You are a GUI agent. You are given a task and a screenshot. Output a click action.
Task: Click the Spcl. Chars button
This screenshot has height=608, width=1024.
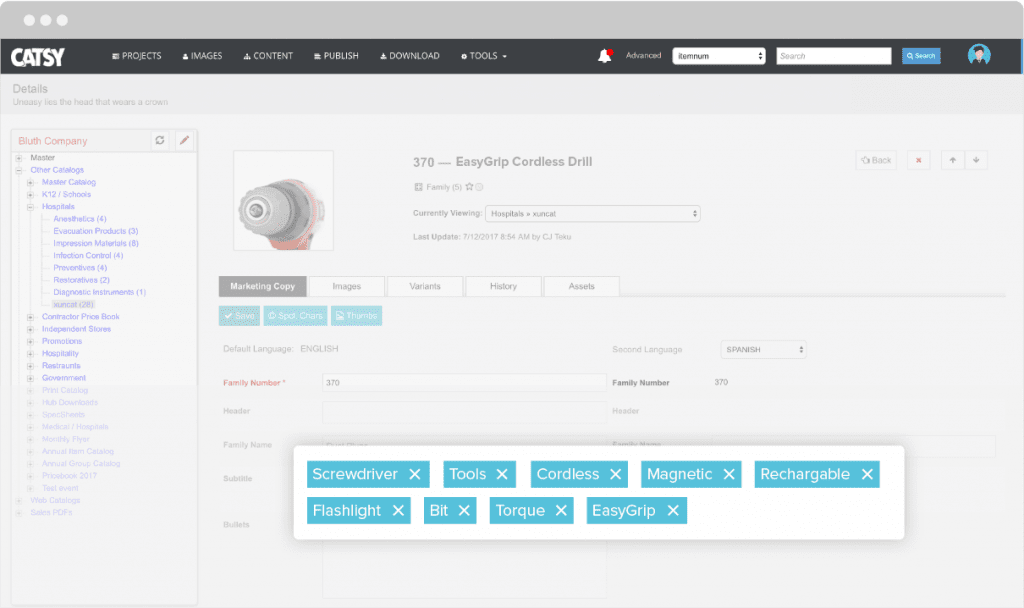(x=295, y=316)
